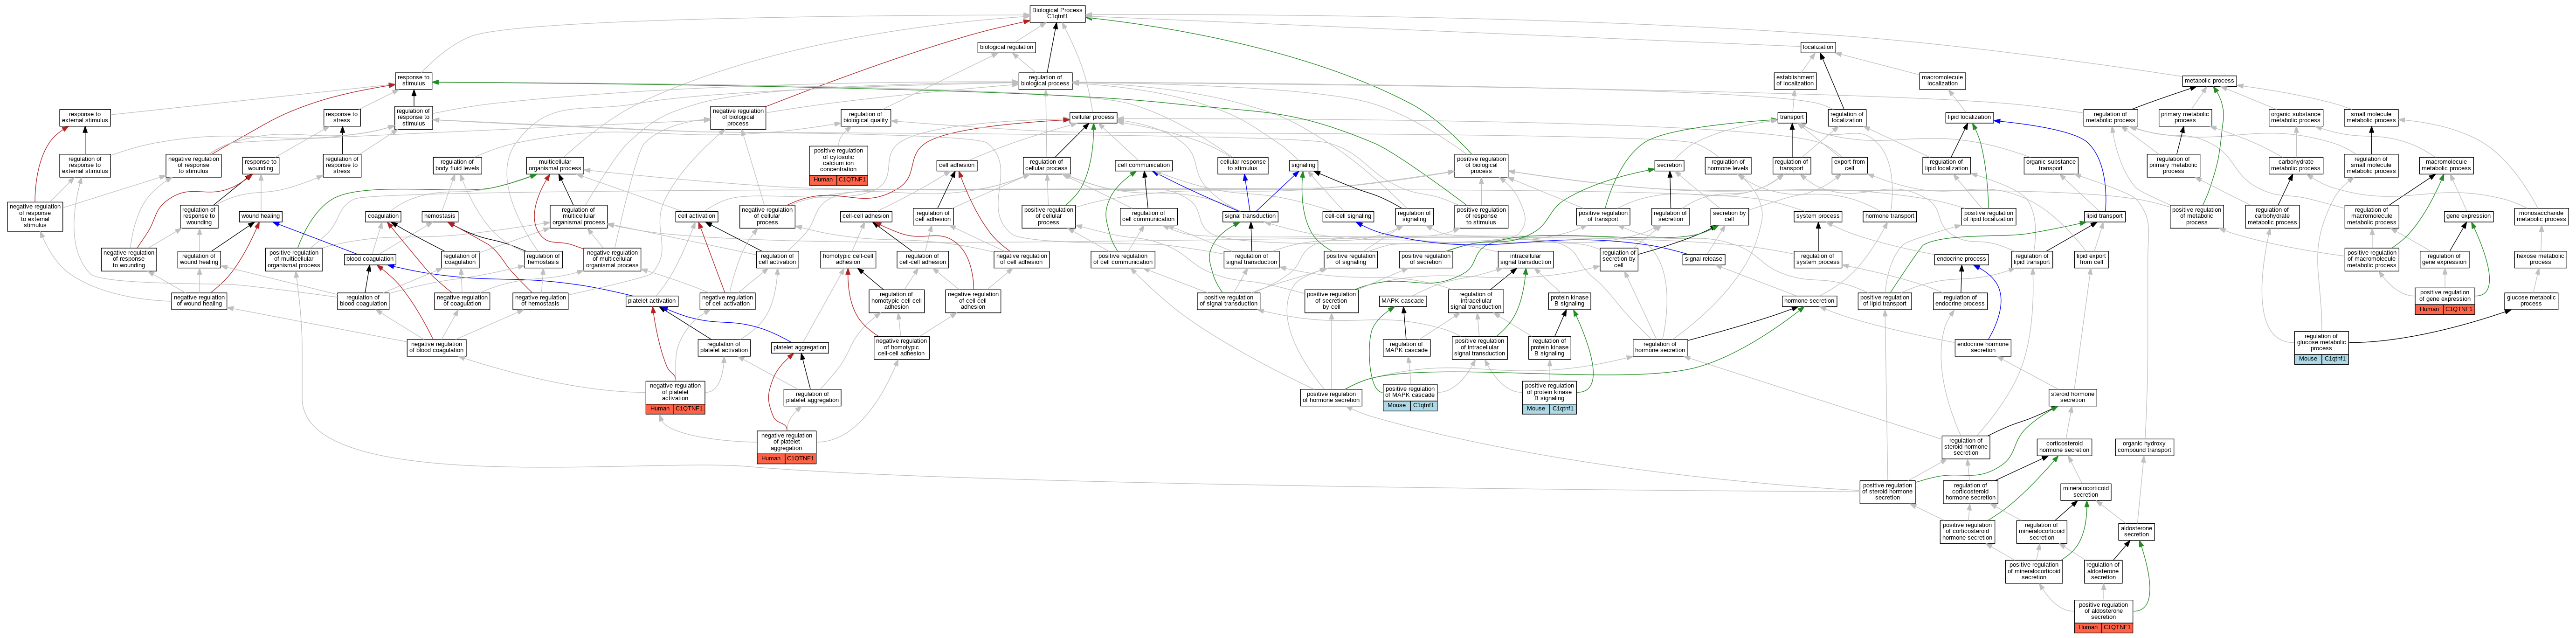Select the 'localization' node
The image size is (2576, 638).
[x=1817, y=47]
